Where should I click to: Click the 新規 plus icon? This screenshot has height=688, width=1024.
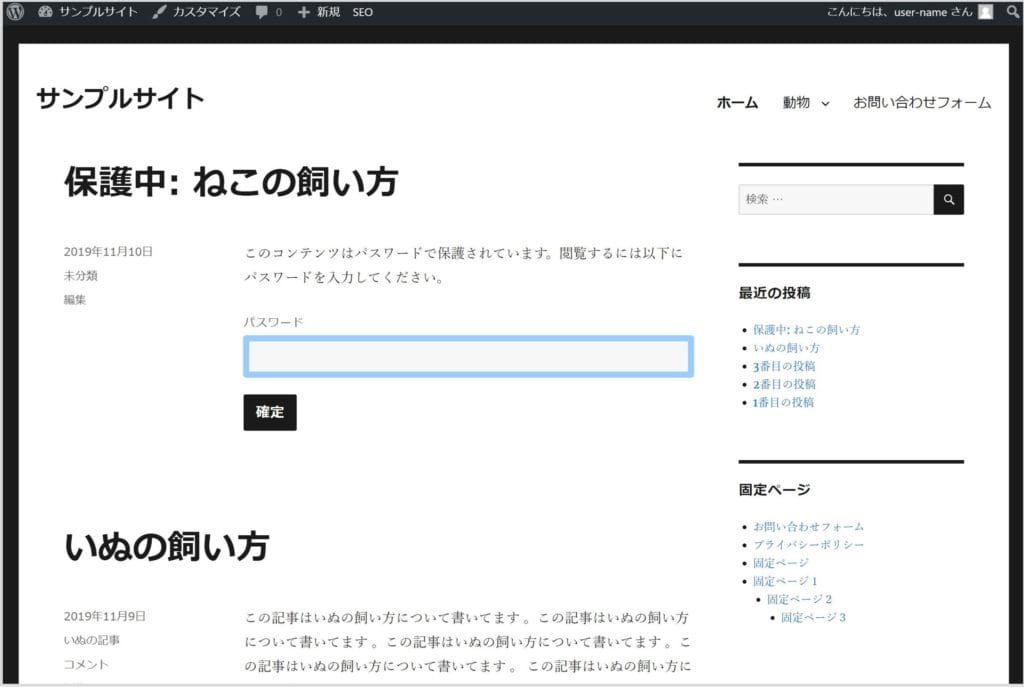[304, 12]
